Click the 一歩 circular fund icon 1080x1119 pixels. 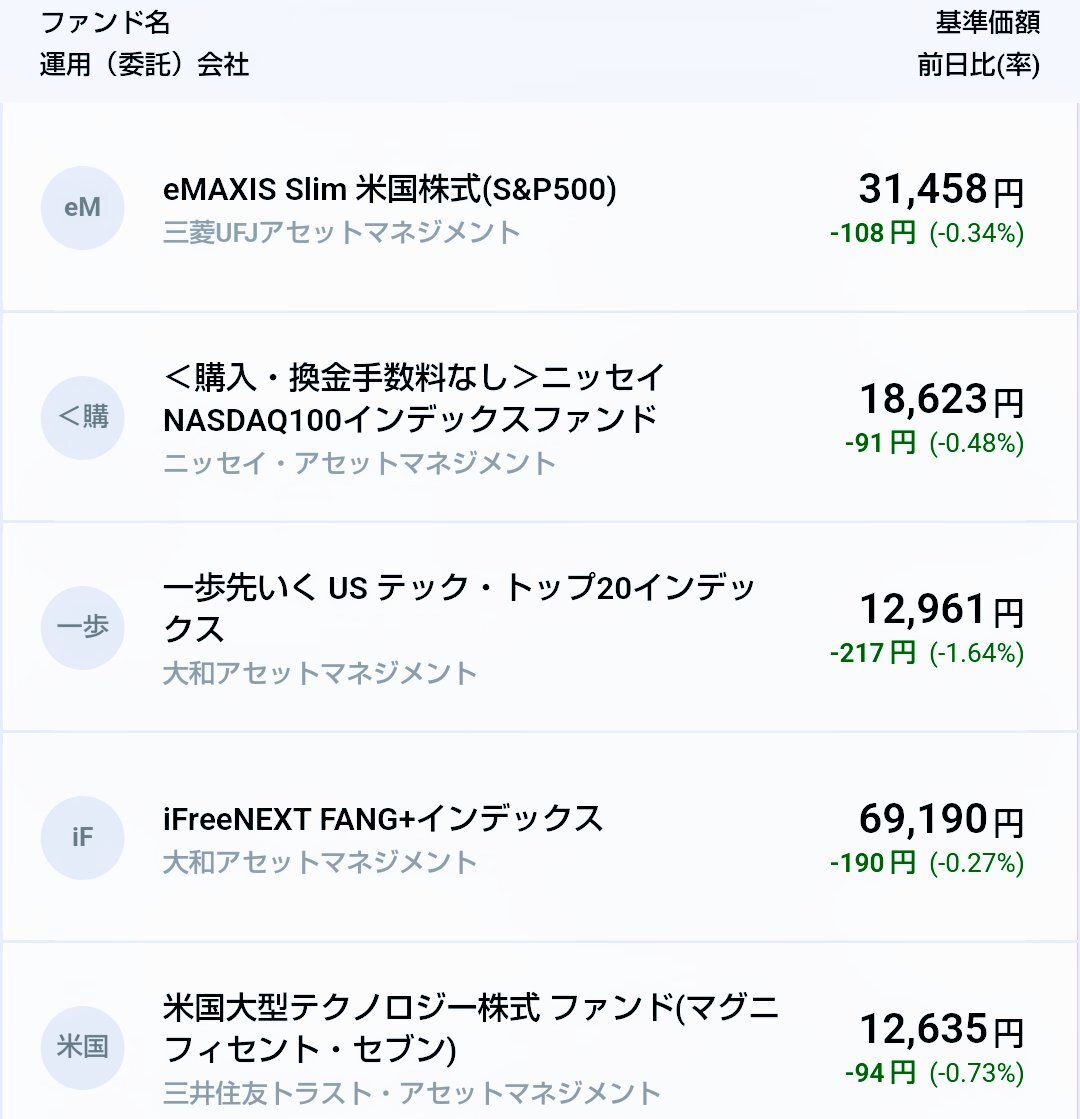tap(82, 627)
